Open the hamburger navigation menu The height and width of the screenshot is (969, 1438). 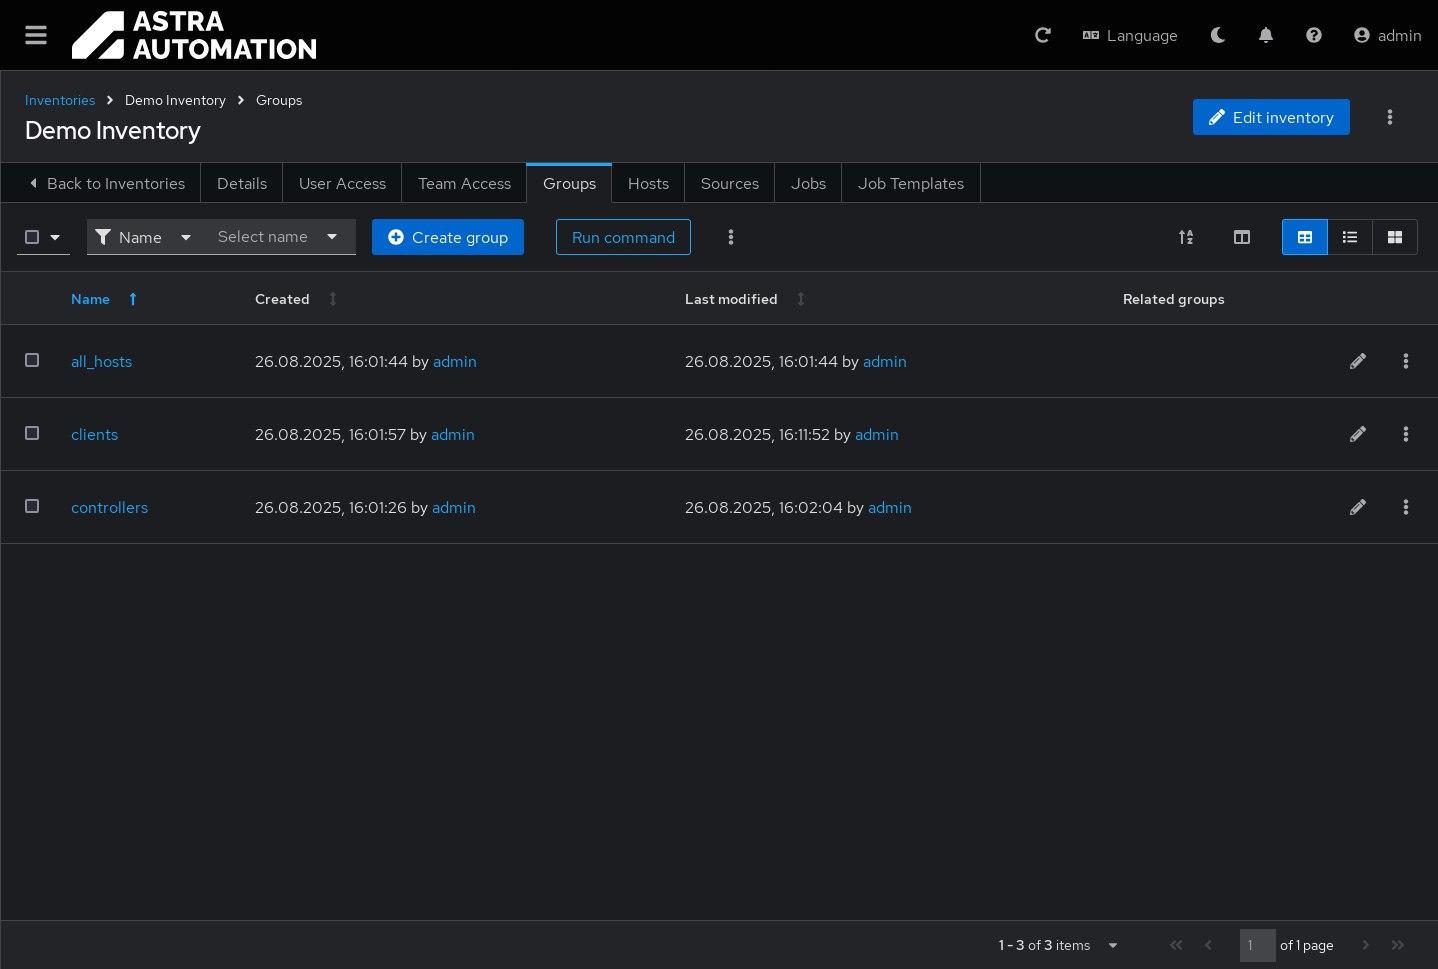pyautogui.click(x=36, y=35)
